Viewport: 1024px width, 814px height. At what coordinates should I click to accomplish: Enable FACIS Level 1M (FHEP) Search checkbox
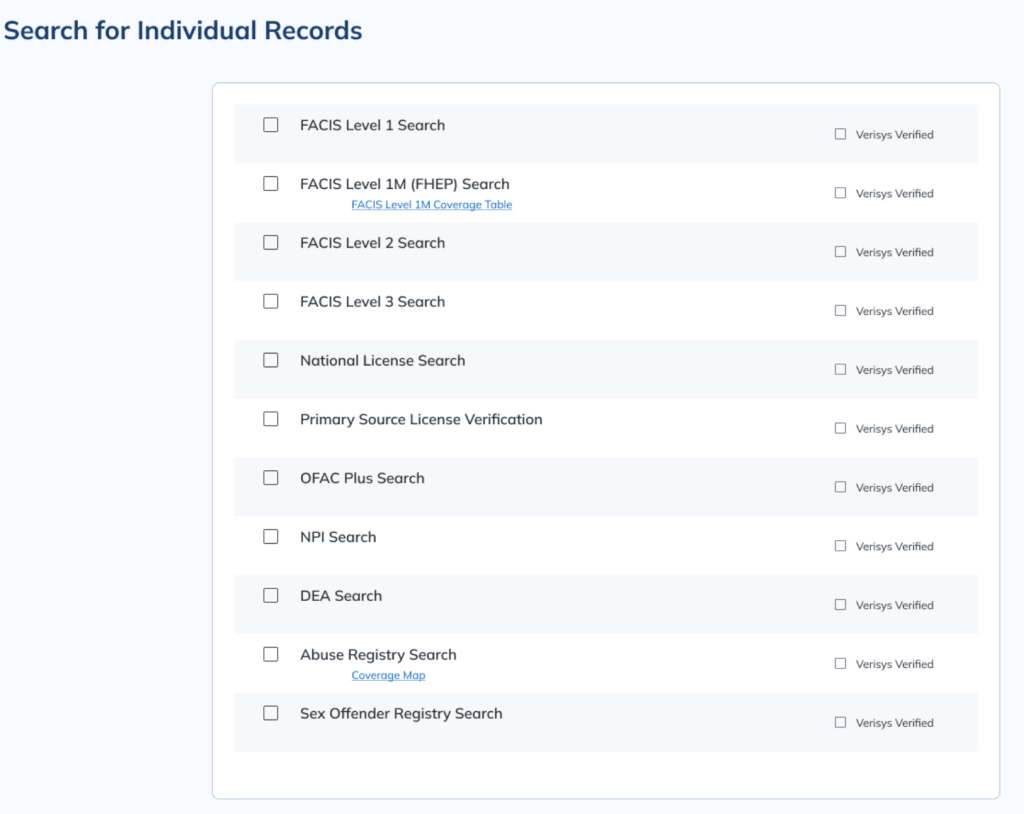click(271, 184)
